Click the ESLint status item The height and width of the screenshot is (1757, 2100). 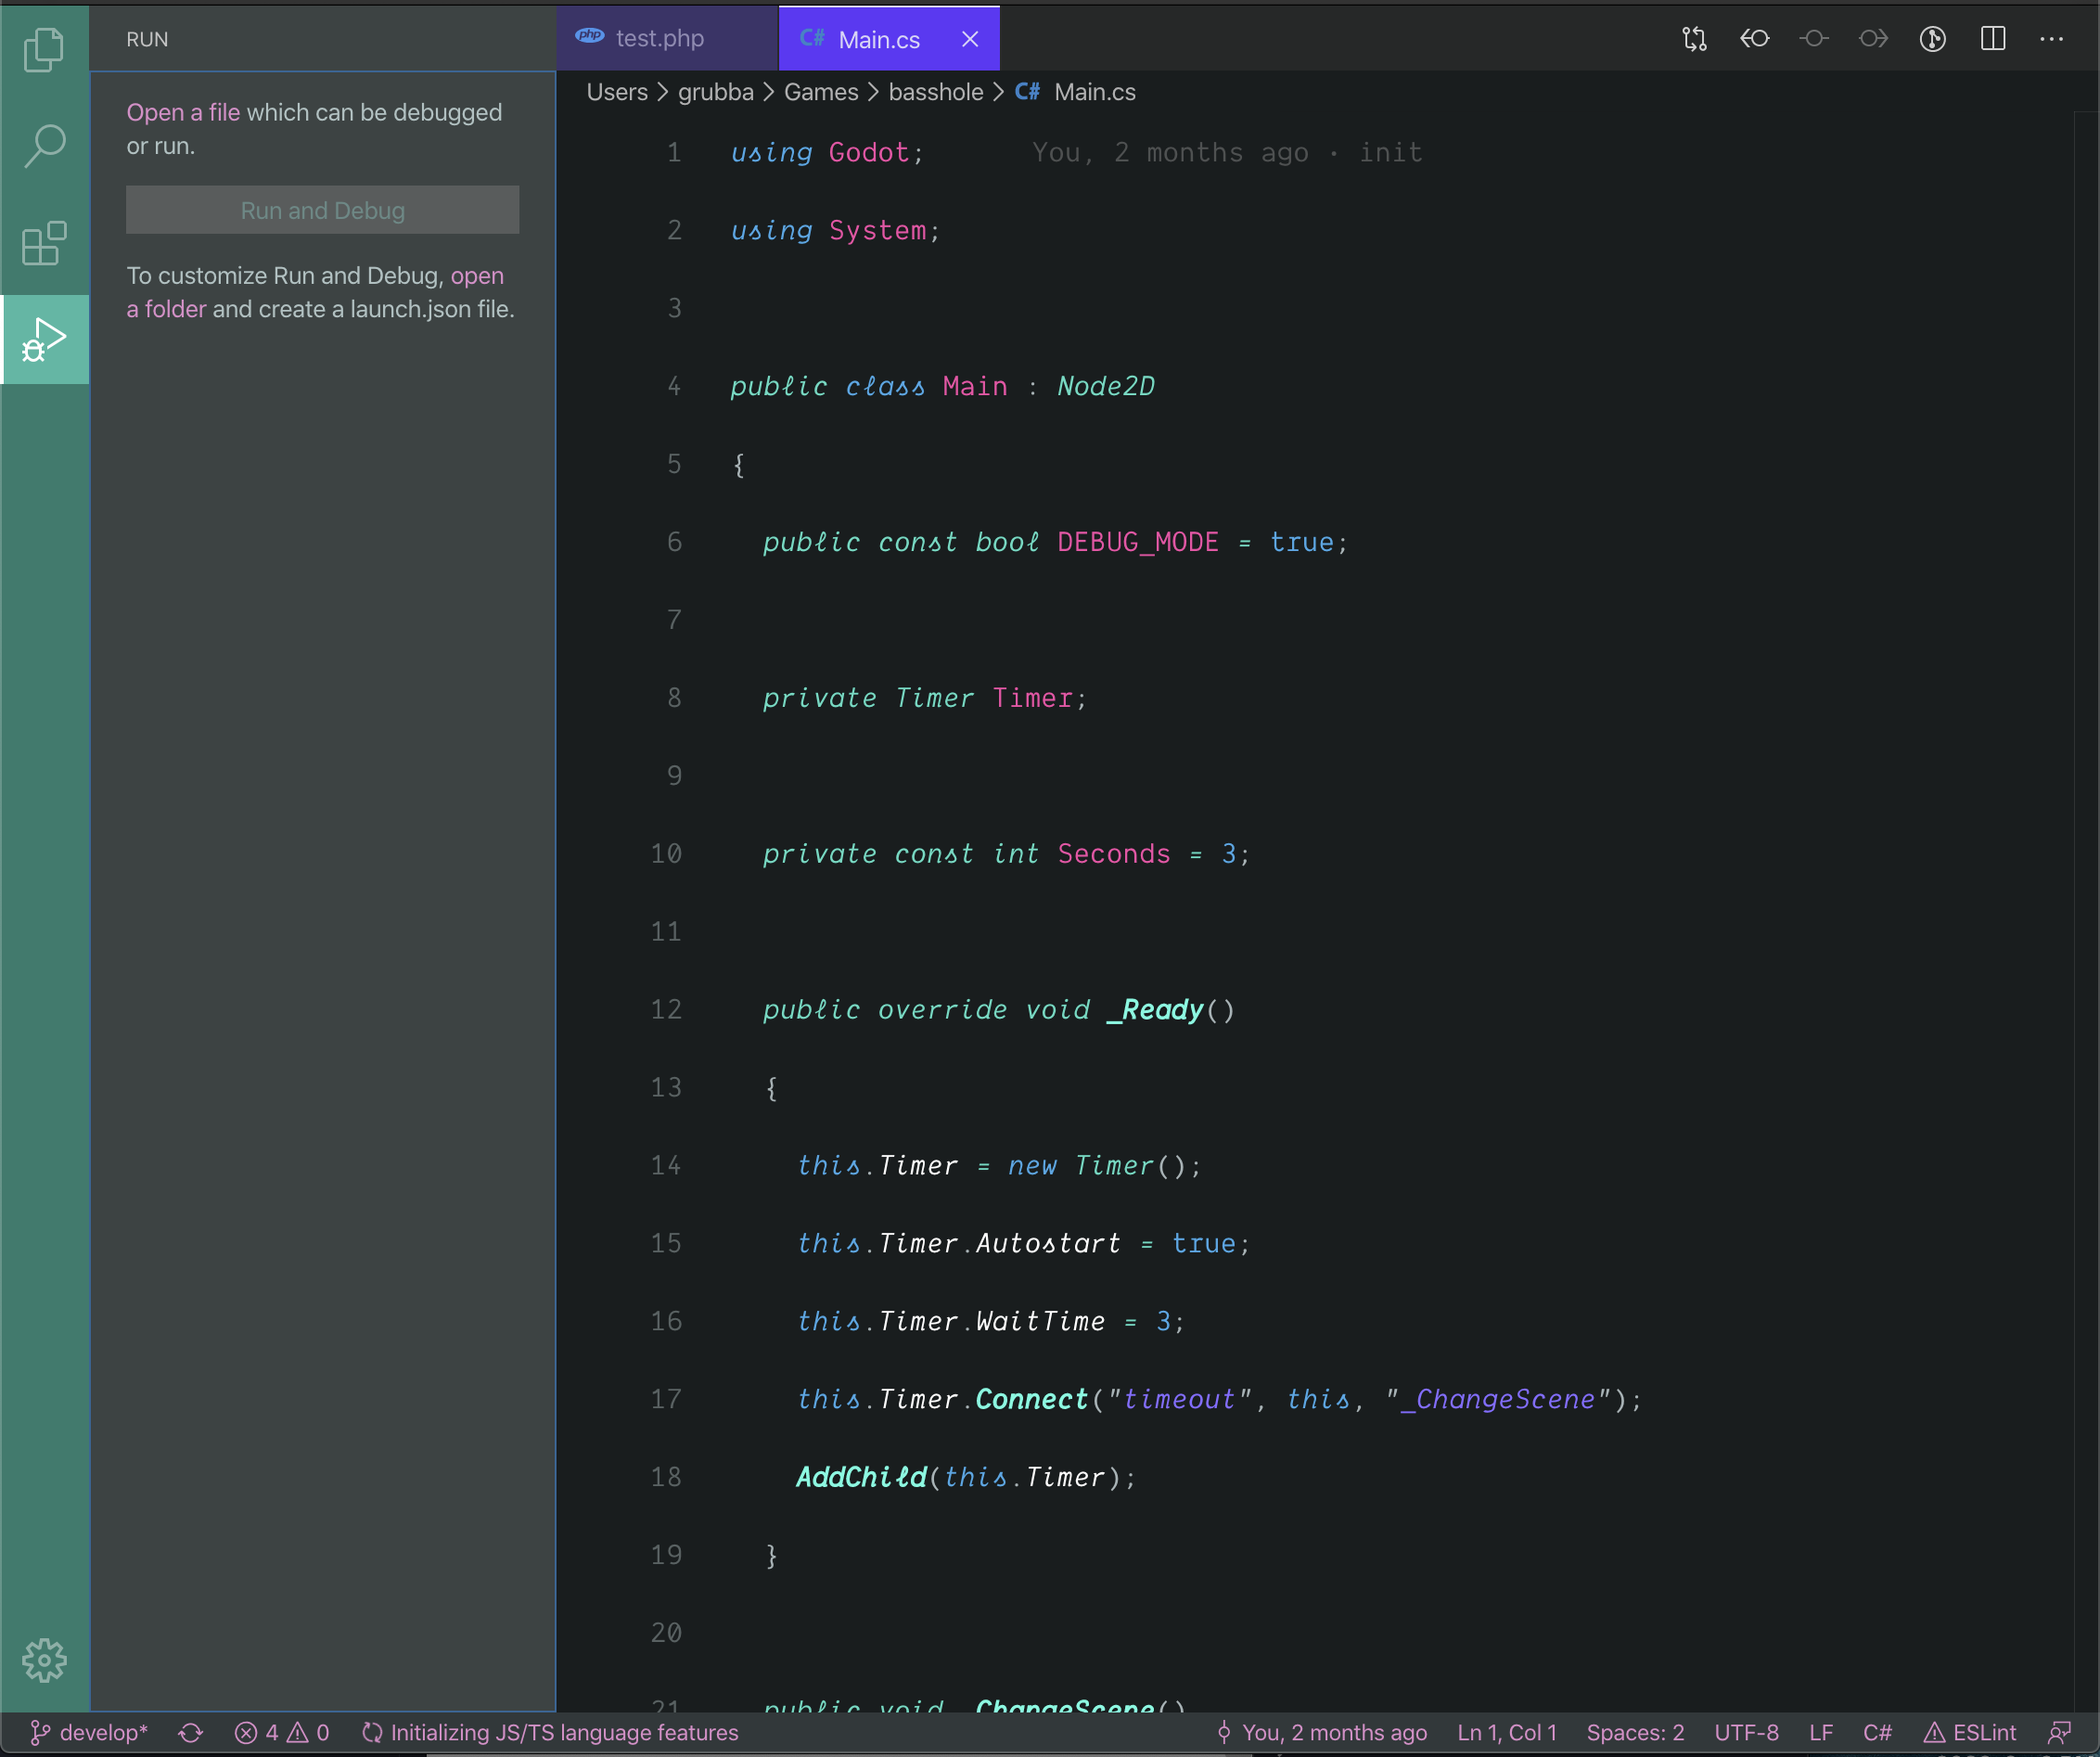coord(1970,1733)
